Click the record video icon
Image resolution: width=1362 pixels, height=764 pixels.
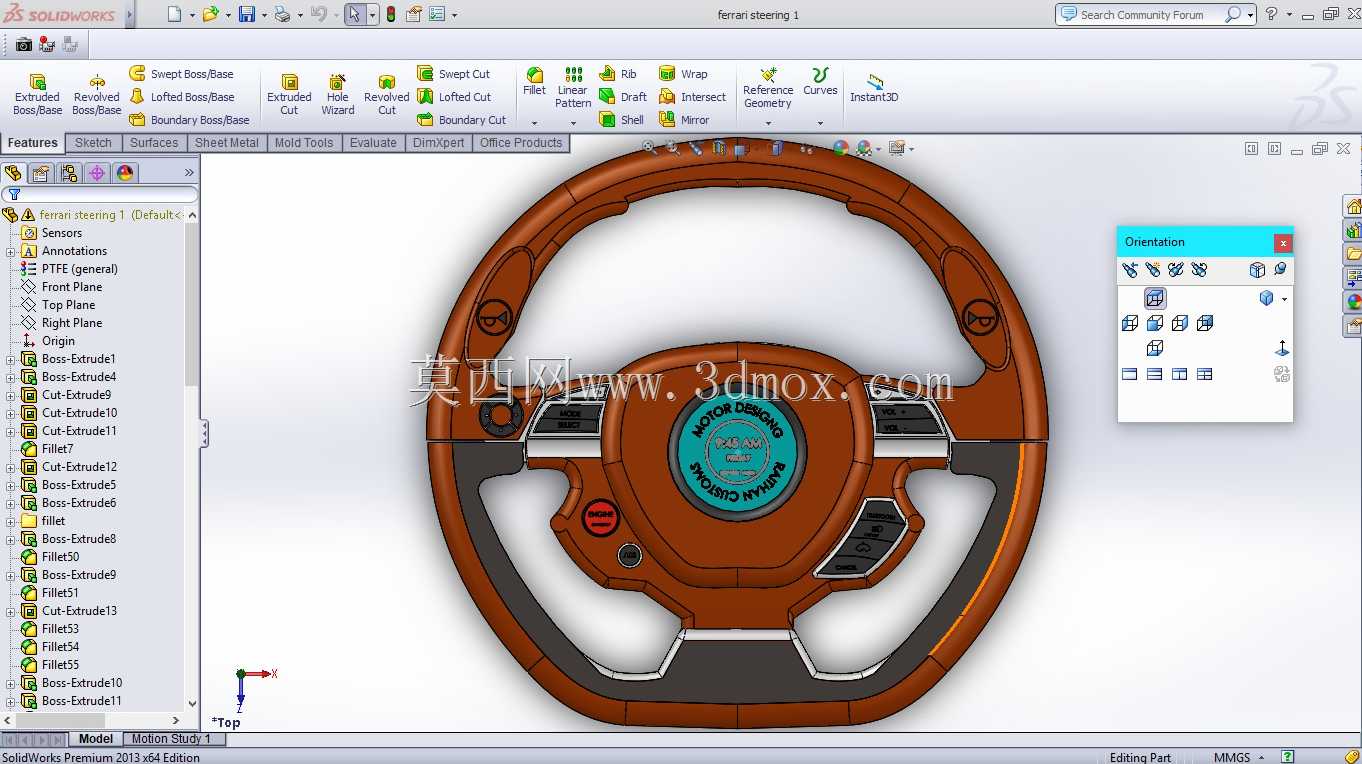(46, 44)
